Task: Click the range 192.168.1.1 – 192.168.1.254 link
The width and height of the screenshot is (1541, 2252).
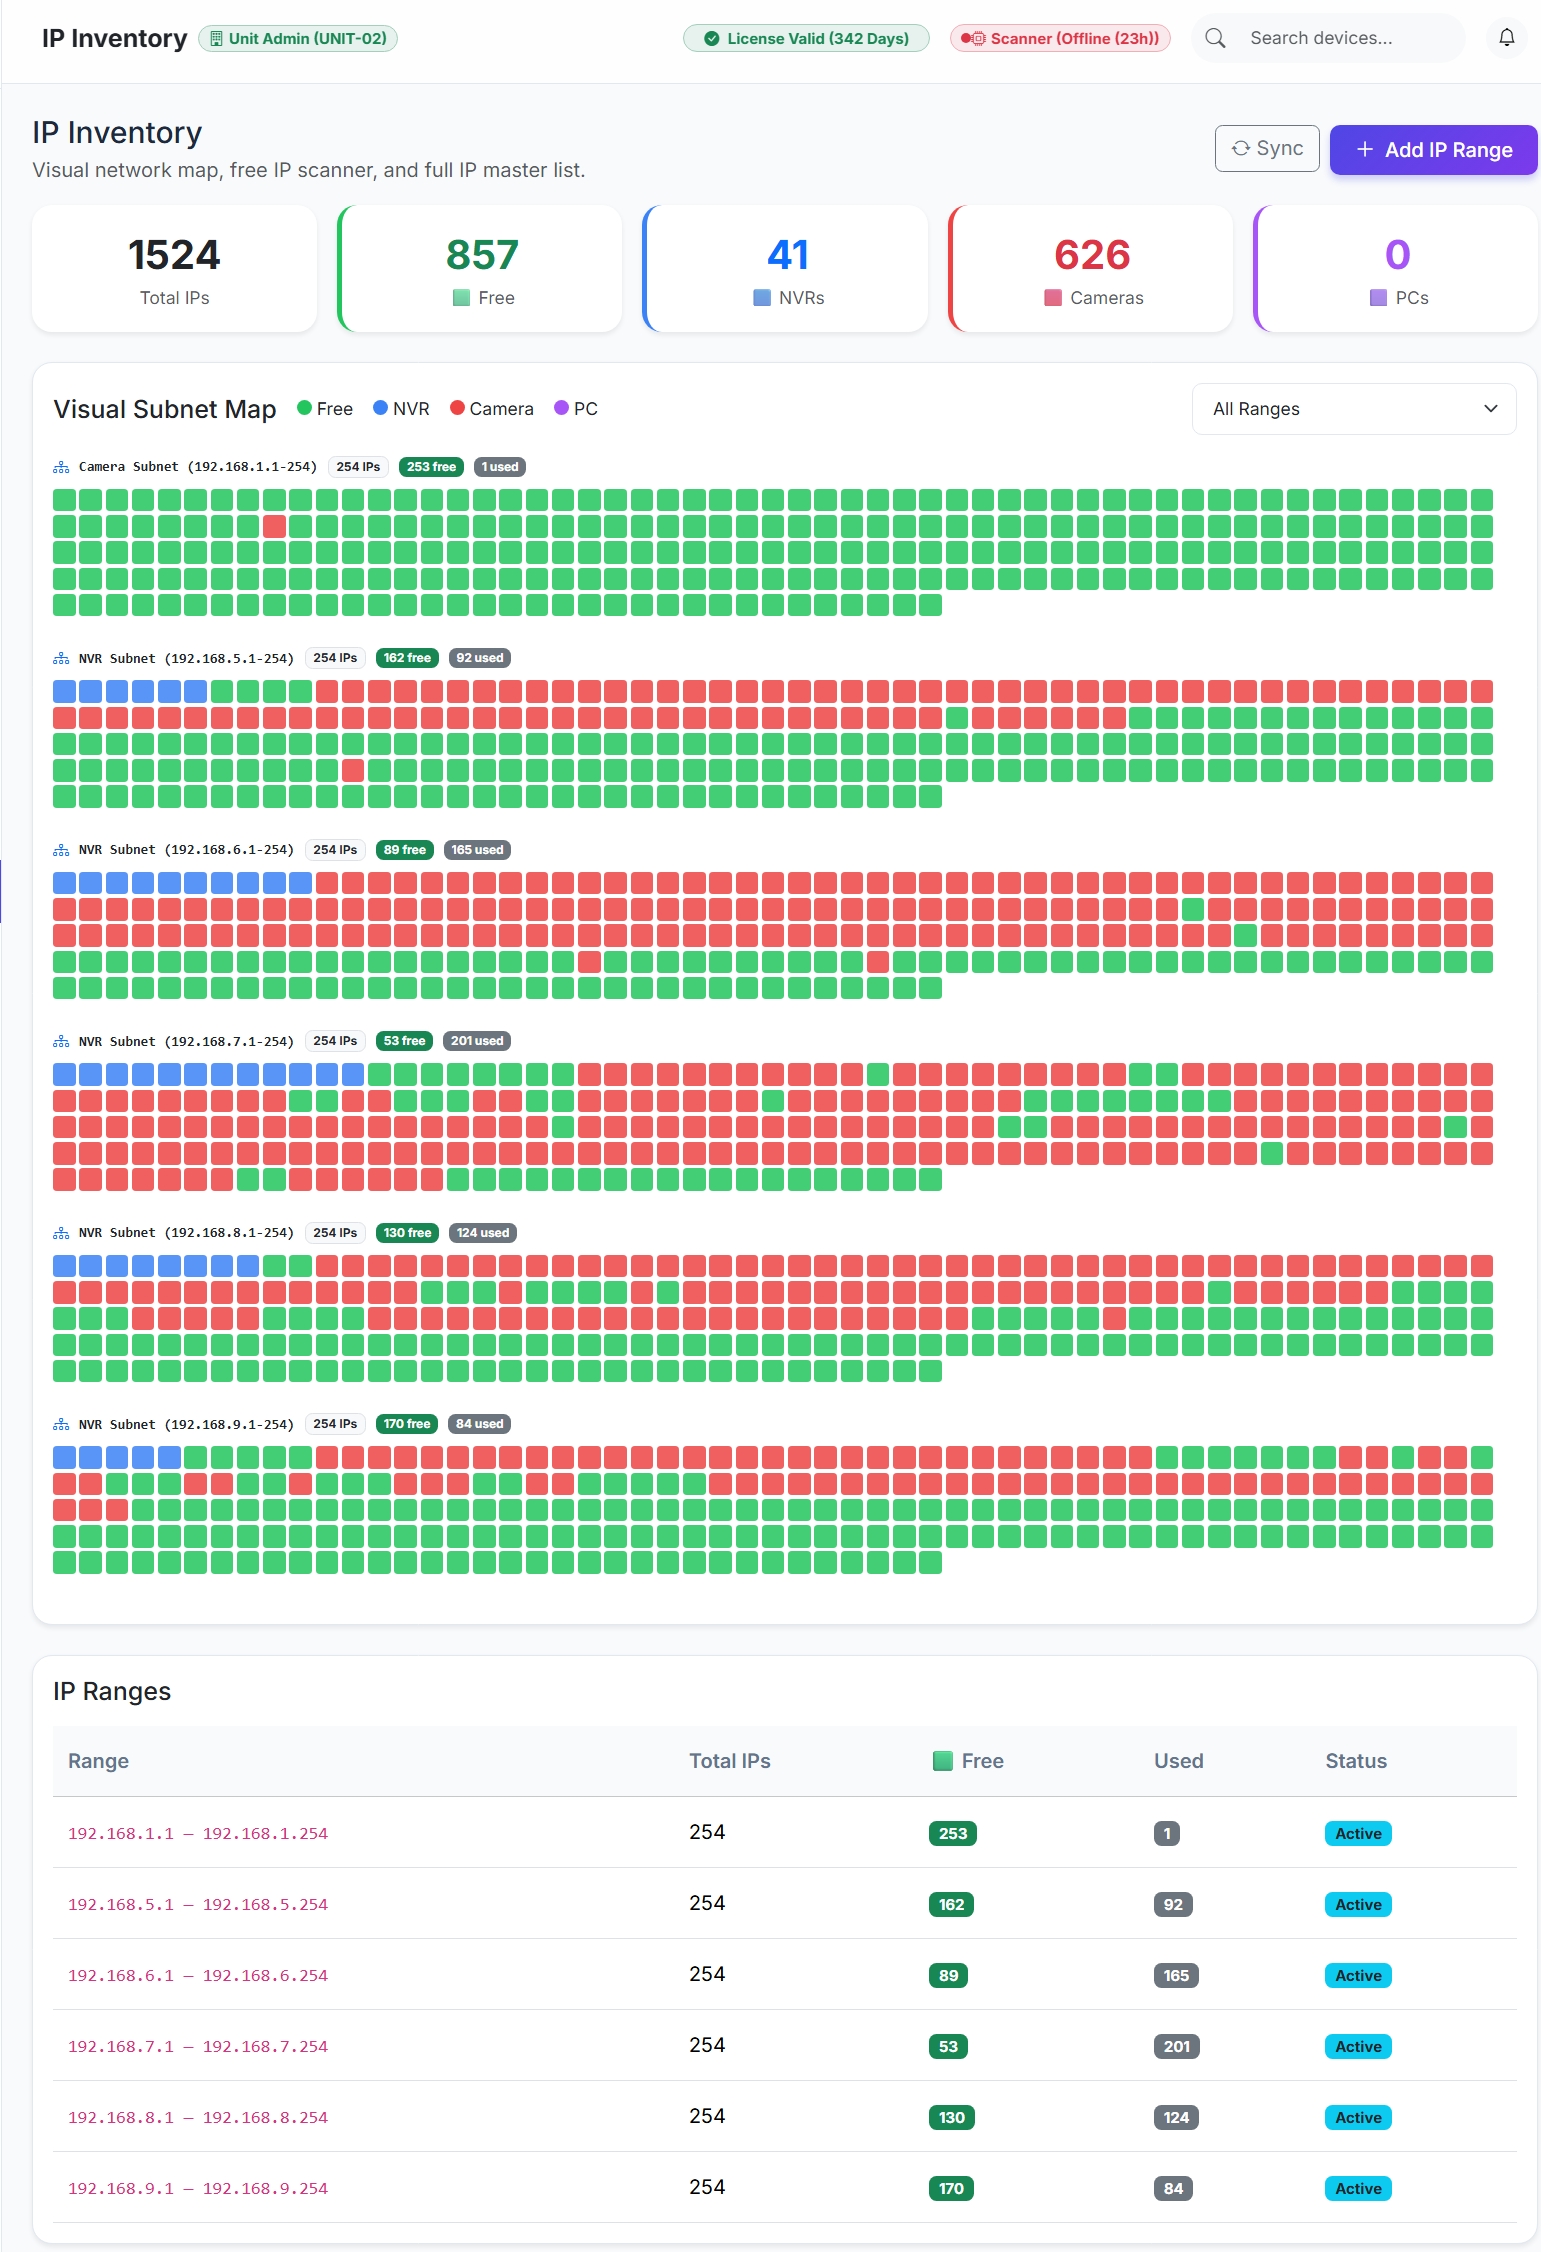Action: point(198,1834)
